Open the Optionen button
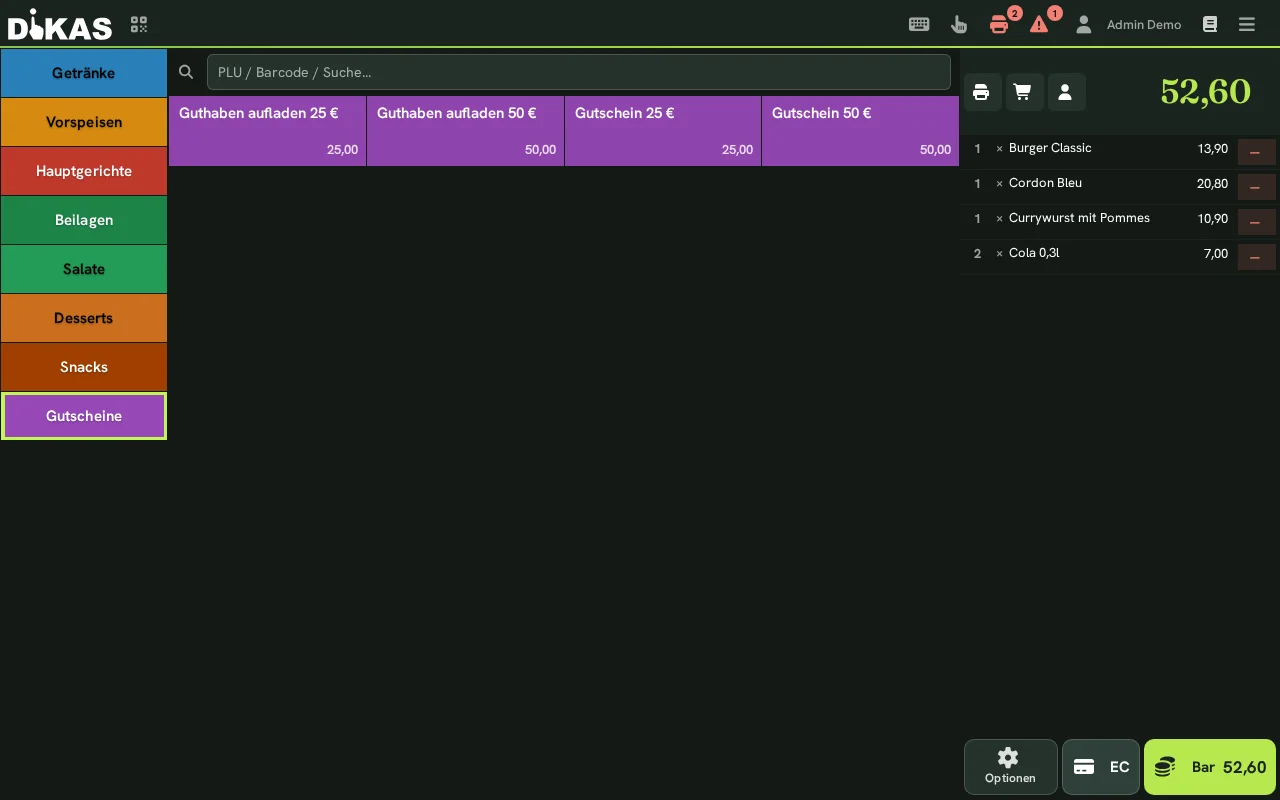1280x800 pixels. pyautogui.click(x=1010, y=767)
